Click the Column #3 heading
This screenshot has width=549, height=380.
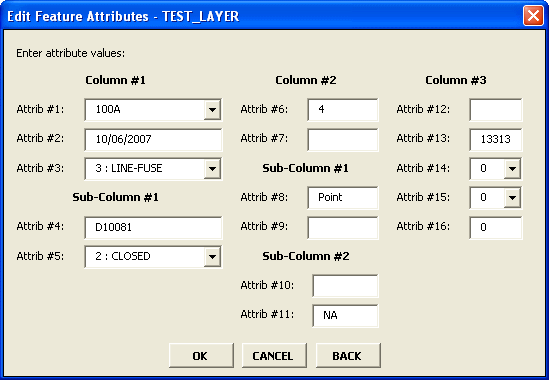(456, 80)
